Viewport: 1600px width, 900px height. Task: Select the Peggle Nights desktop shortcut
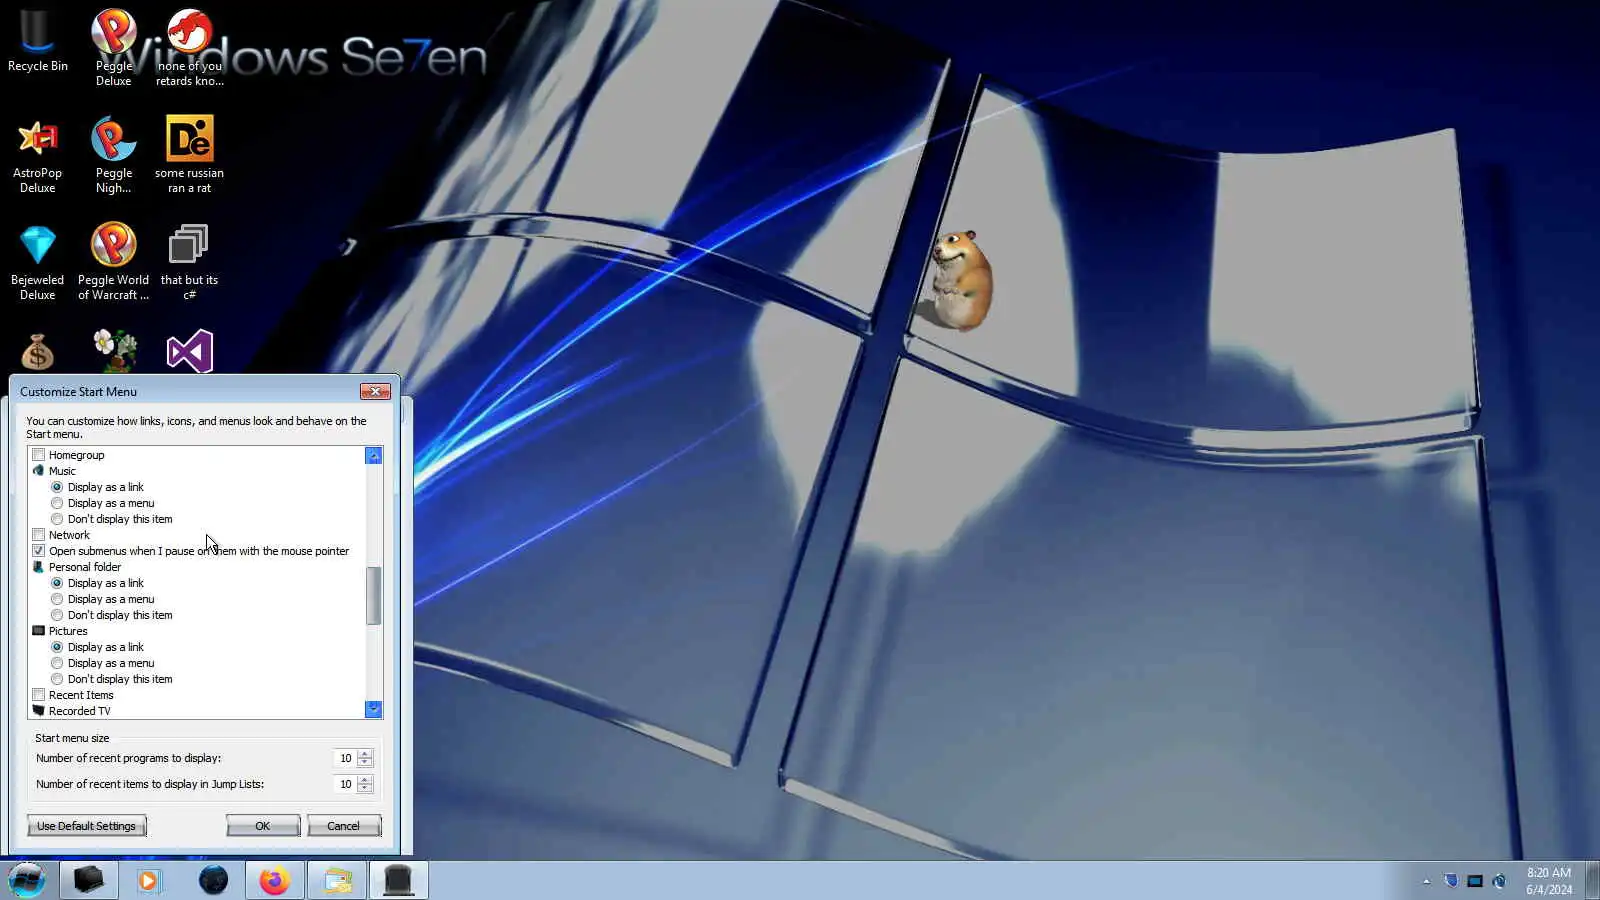(x=113, y=155)
